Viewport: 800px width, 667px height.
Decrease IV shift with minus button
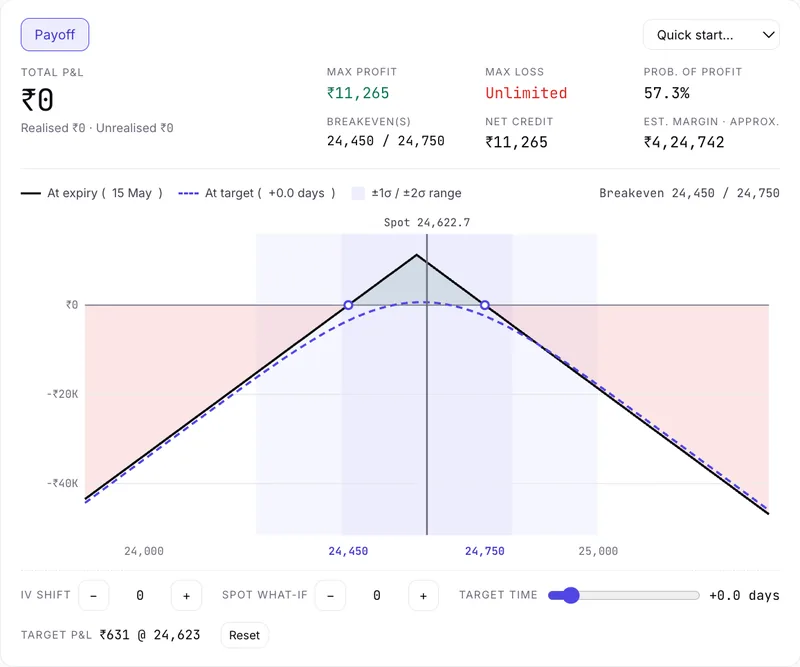click(93, 596)
